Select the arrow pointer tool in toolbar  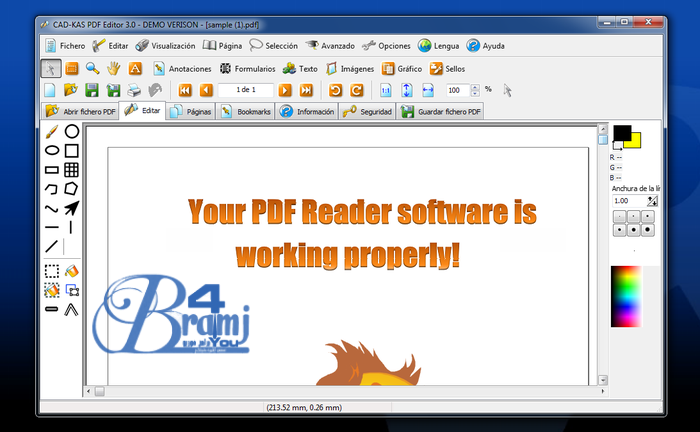(51, 69)
